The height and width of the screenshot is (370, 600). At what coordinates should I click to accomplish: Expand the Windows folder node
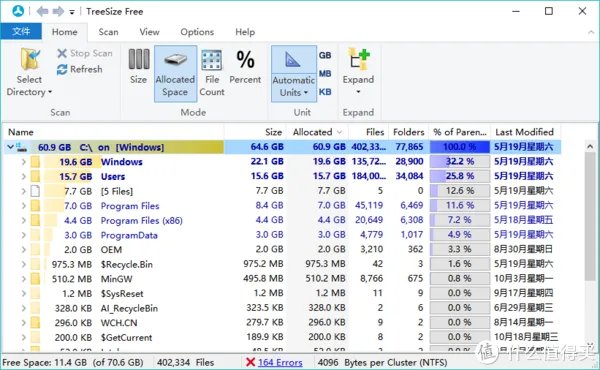click(x=24, y=162)
